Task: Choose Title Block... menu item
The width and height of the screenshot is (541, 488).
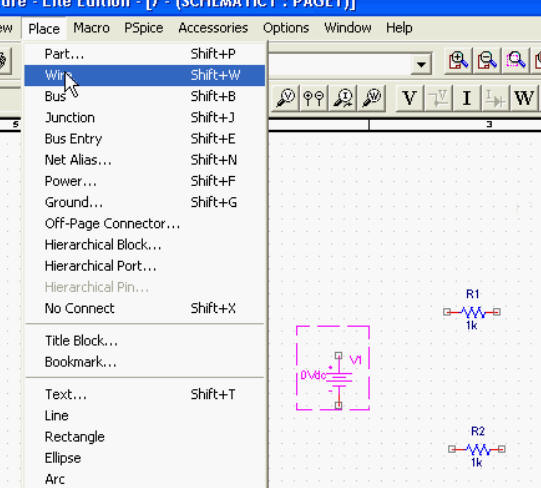Action: pos(145,341)
